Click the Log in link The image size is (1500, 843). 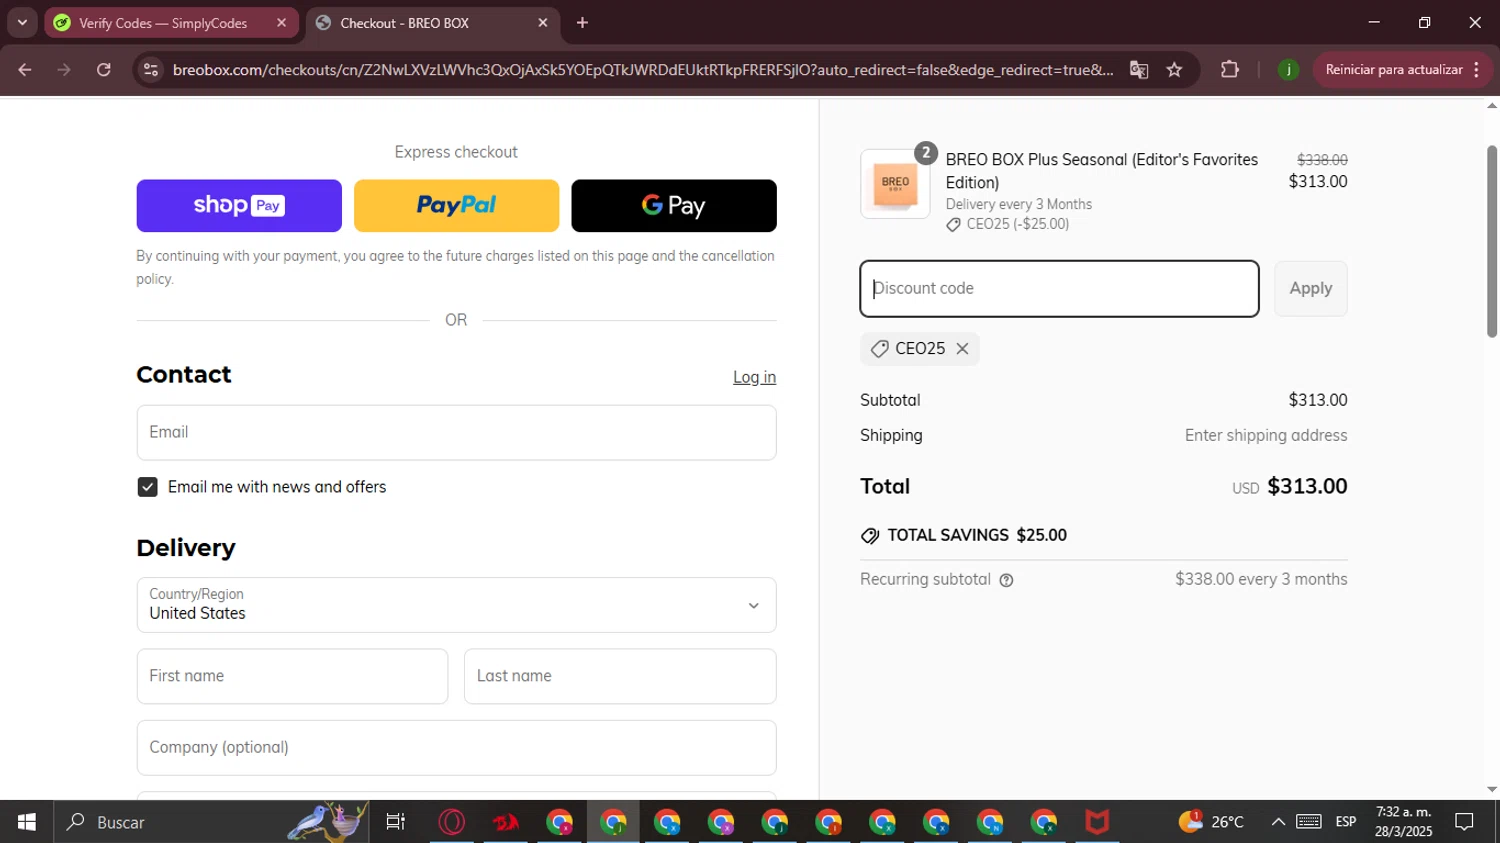pyautogui.click(x=754, y=377)
